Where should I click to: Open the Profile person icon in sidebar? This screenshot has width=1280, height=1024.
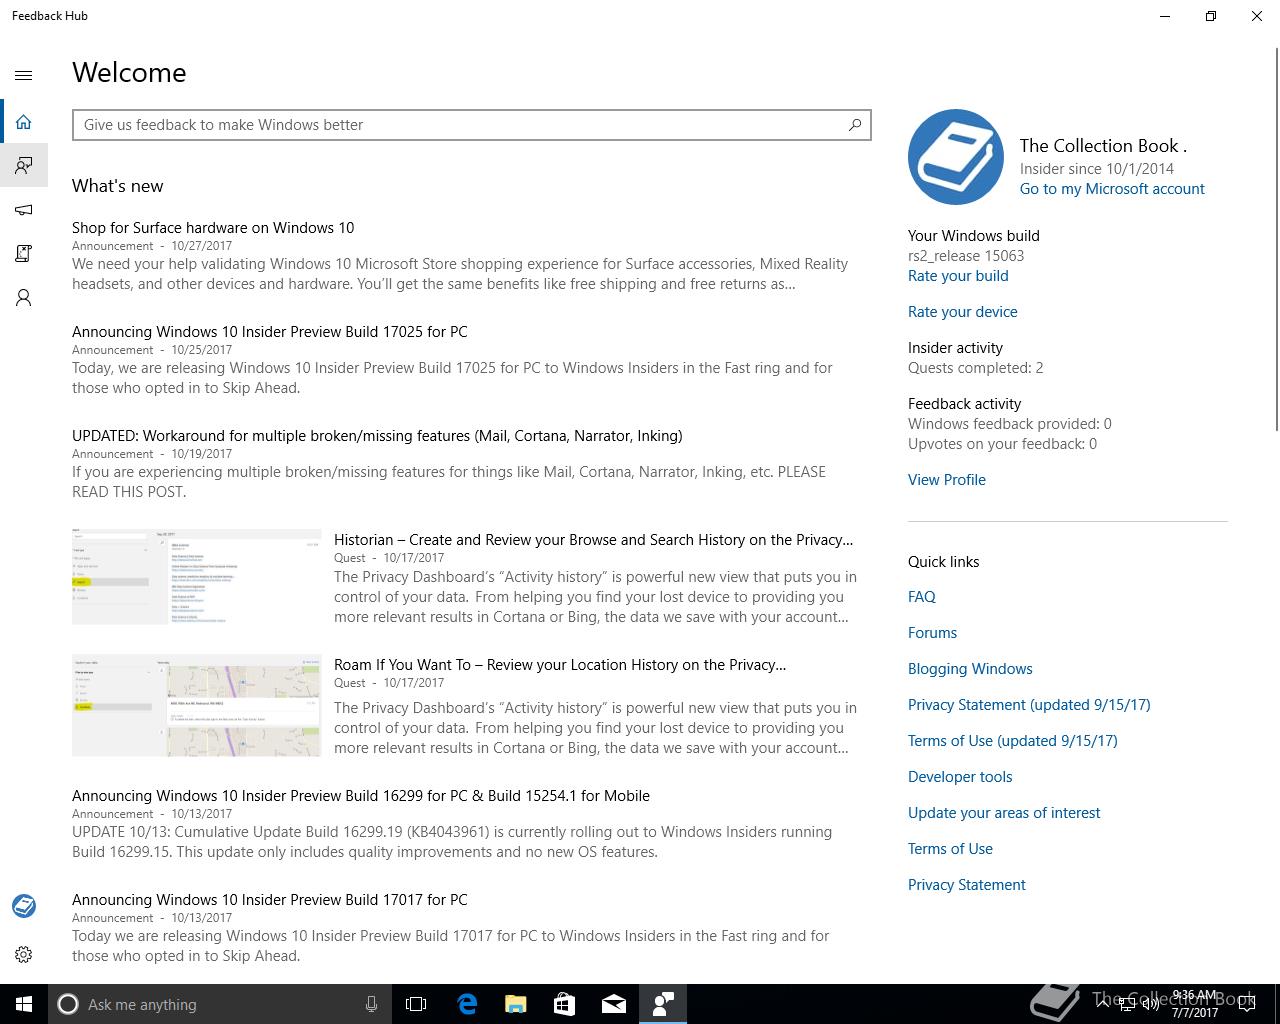[24, 298]
